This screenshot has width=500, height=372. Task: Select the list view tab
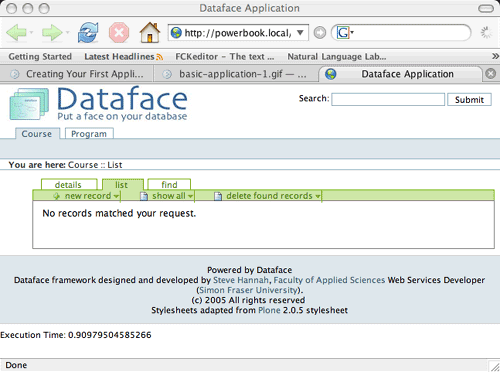coord(122,184)
